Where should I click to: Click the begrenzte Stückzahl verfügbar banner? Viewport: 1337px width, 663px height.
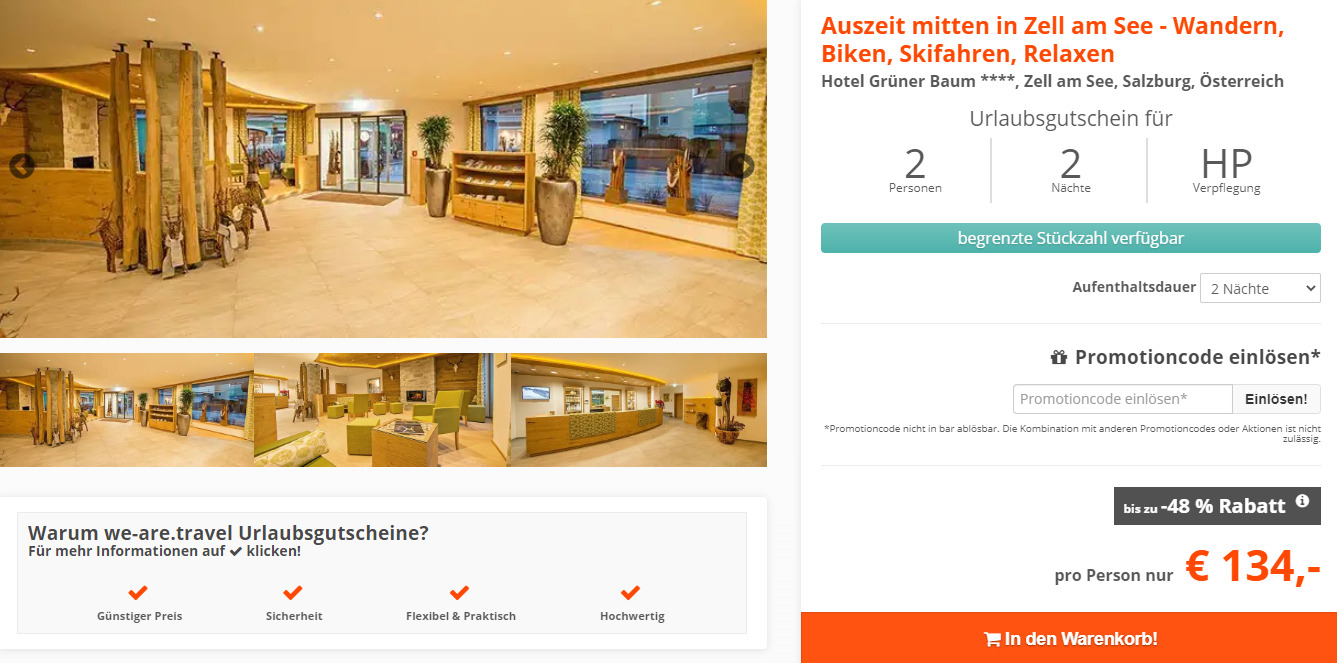(x=1070, y=238)
